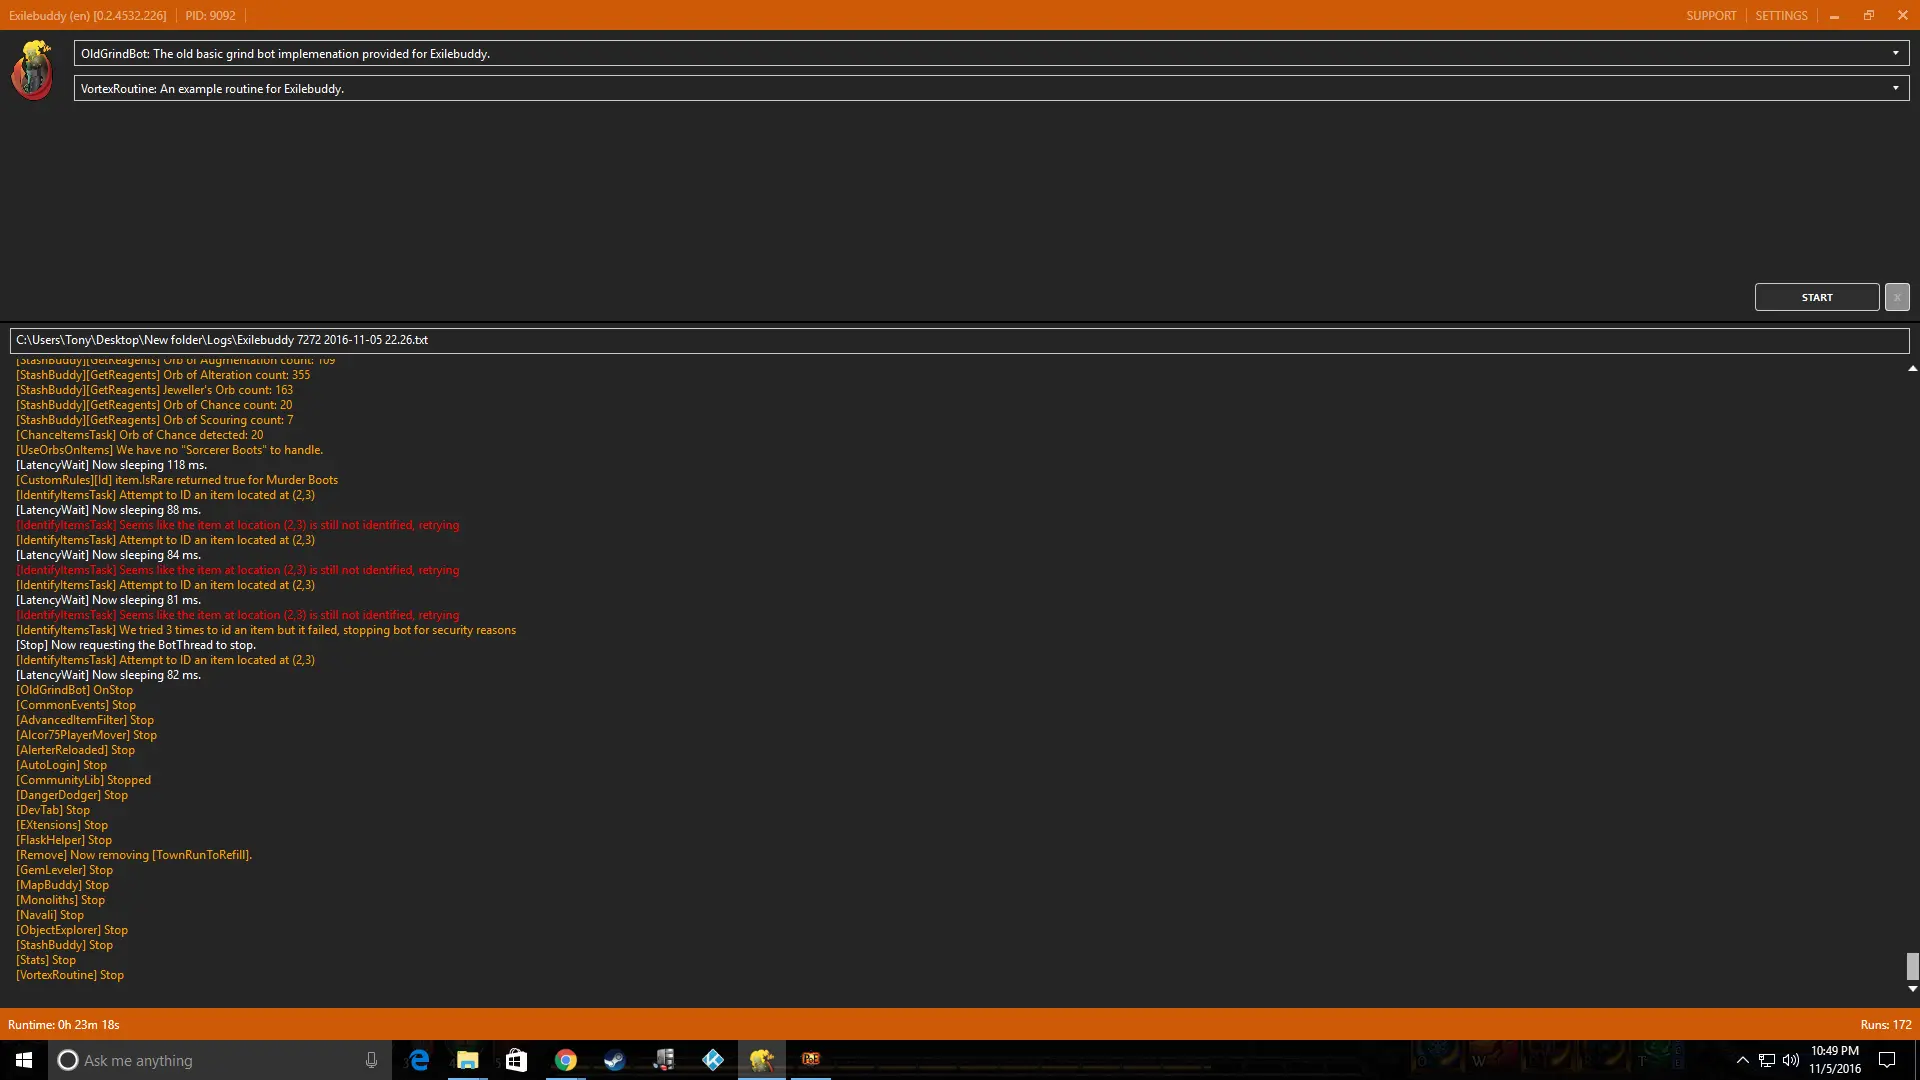The image size is (1920, 1080).
Task: Expand the VortexRoutine routine dropdown
Action: tap(1895, 88)
